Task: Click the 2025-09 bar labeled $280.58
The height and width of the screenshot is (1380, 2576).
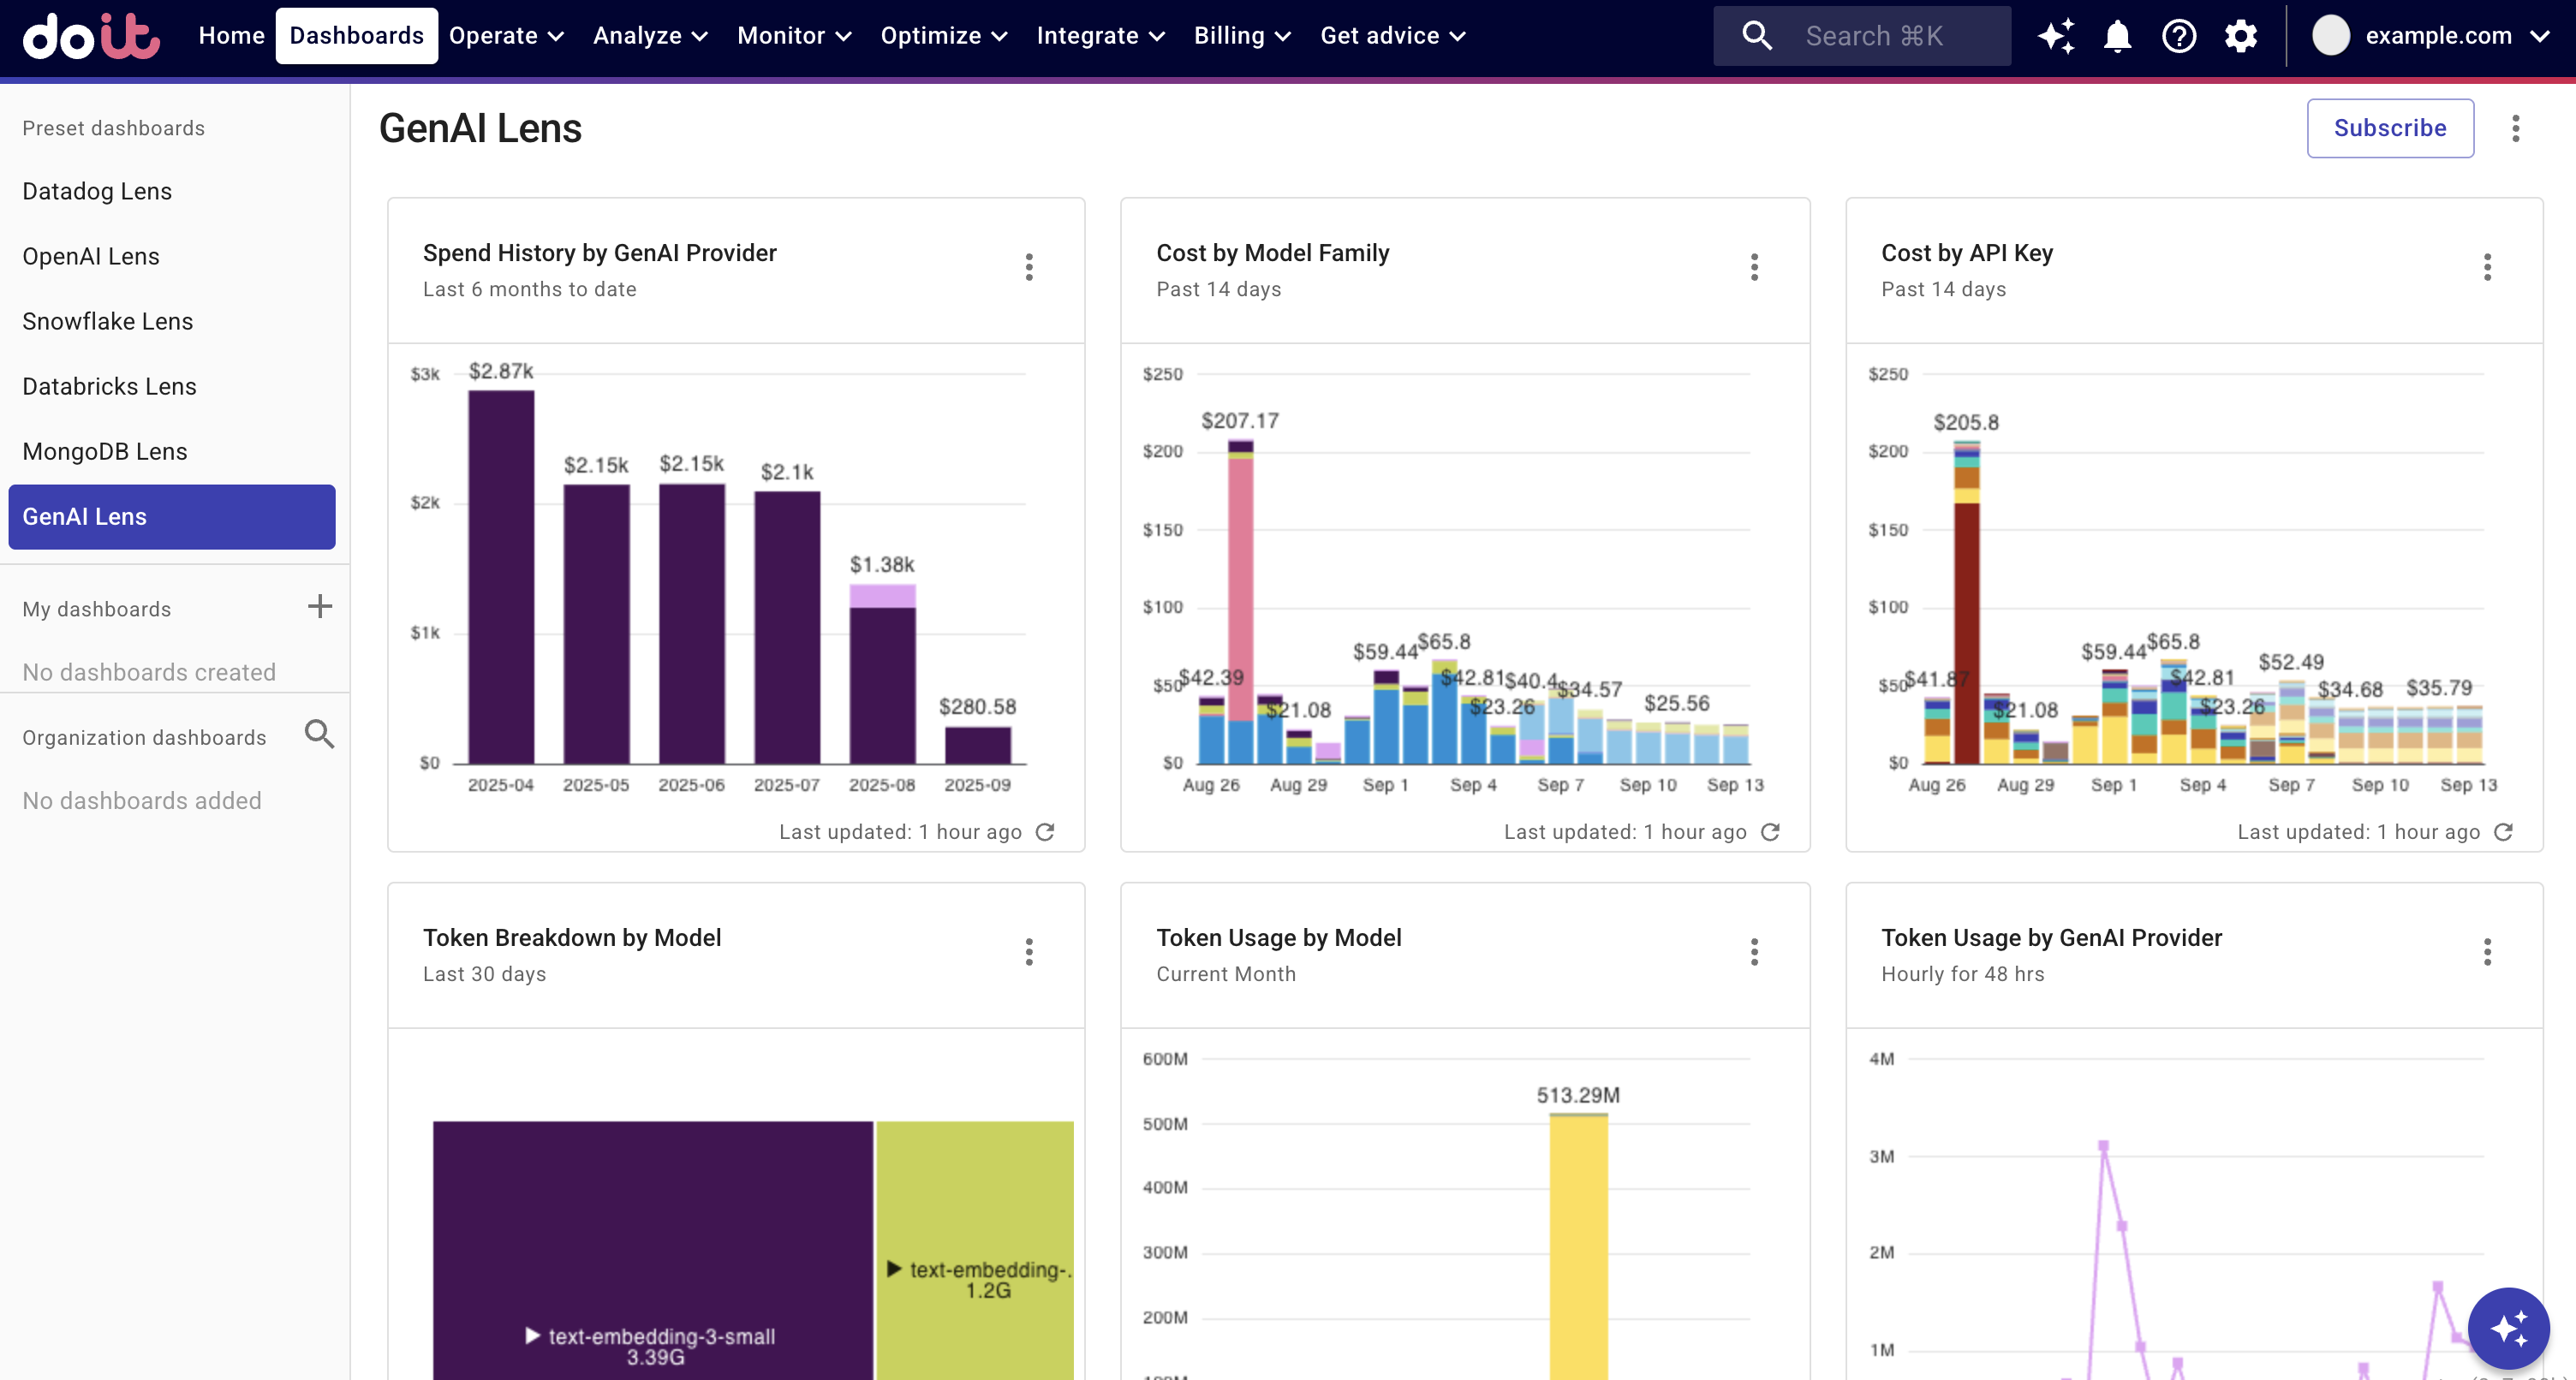Action: click(977, 745)
